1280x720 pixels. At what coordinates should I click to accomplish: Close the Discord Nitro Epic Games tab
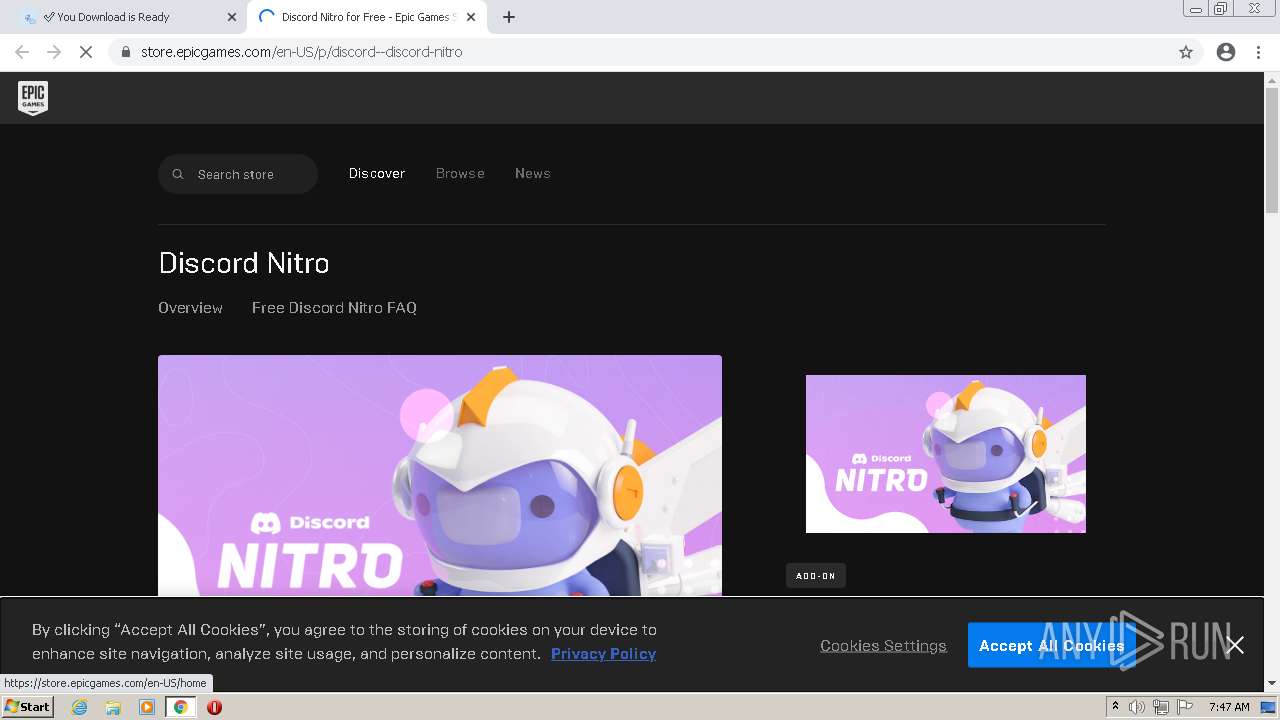click(471, 17)
